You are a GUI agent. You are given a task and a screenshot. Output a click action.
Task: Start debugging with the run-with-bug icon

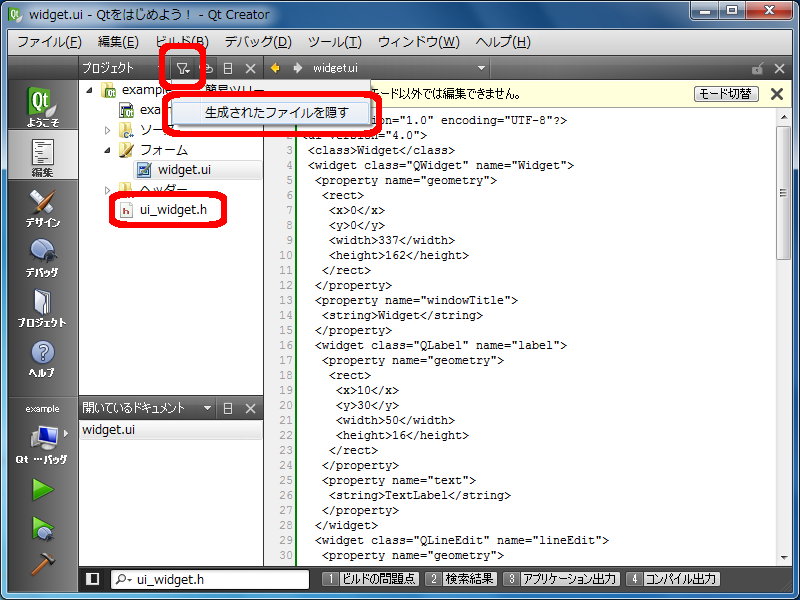coord(42,527)
